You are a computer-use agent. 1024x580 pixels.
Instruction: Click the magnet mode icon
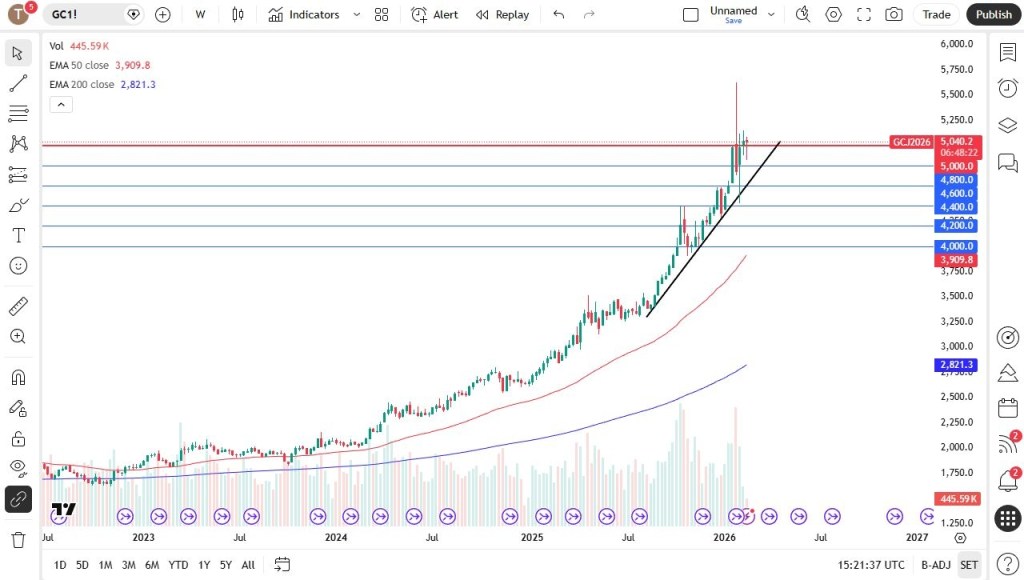[x=18, y=377]
